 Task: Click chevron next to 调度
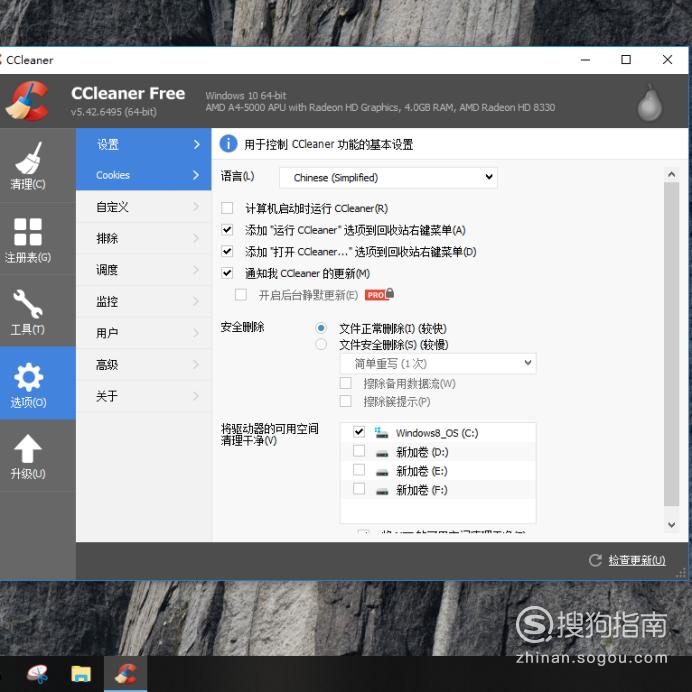click(197, 270)
